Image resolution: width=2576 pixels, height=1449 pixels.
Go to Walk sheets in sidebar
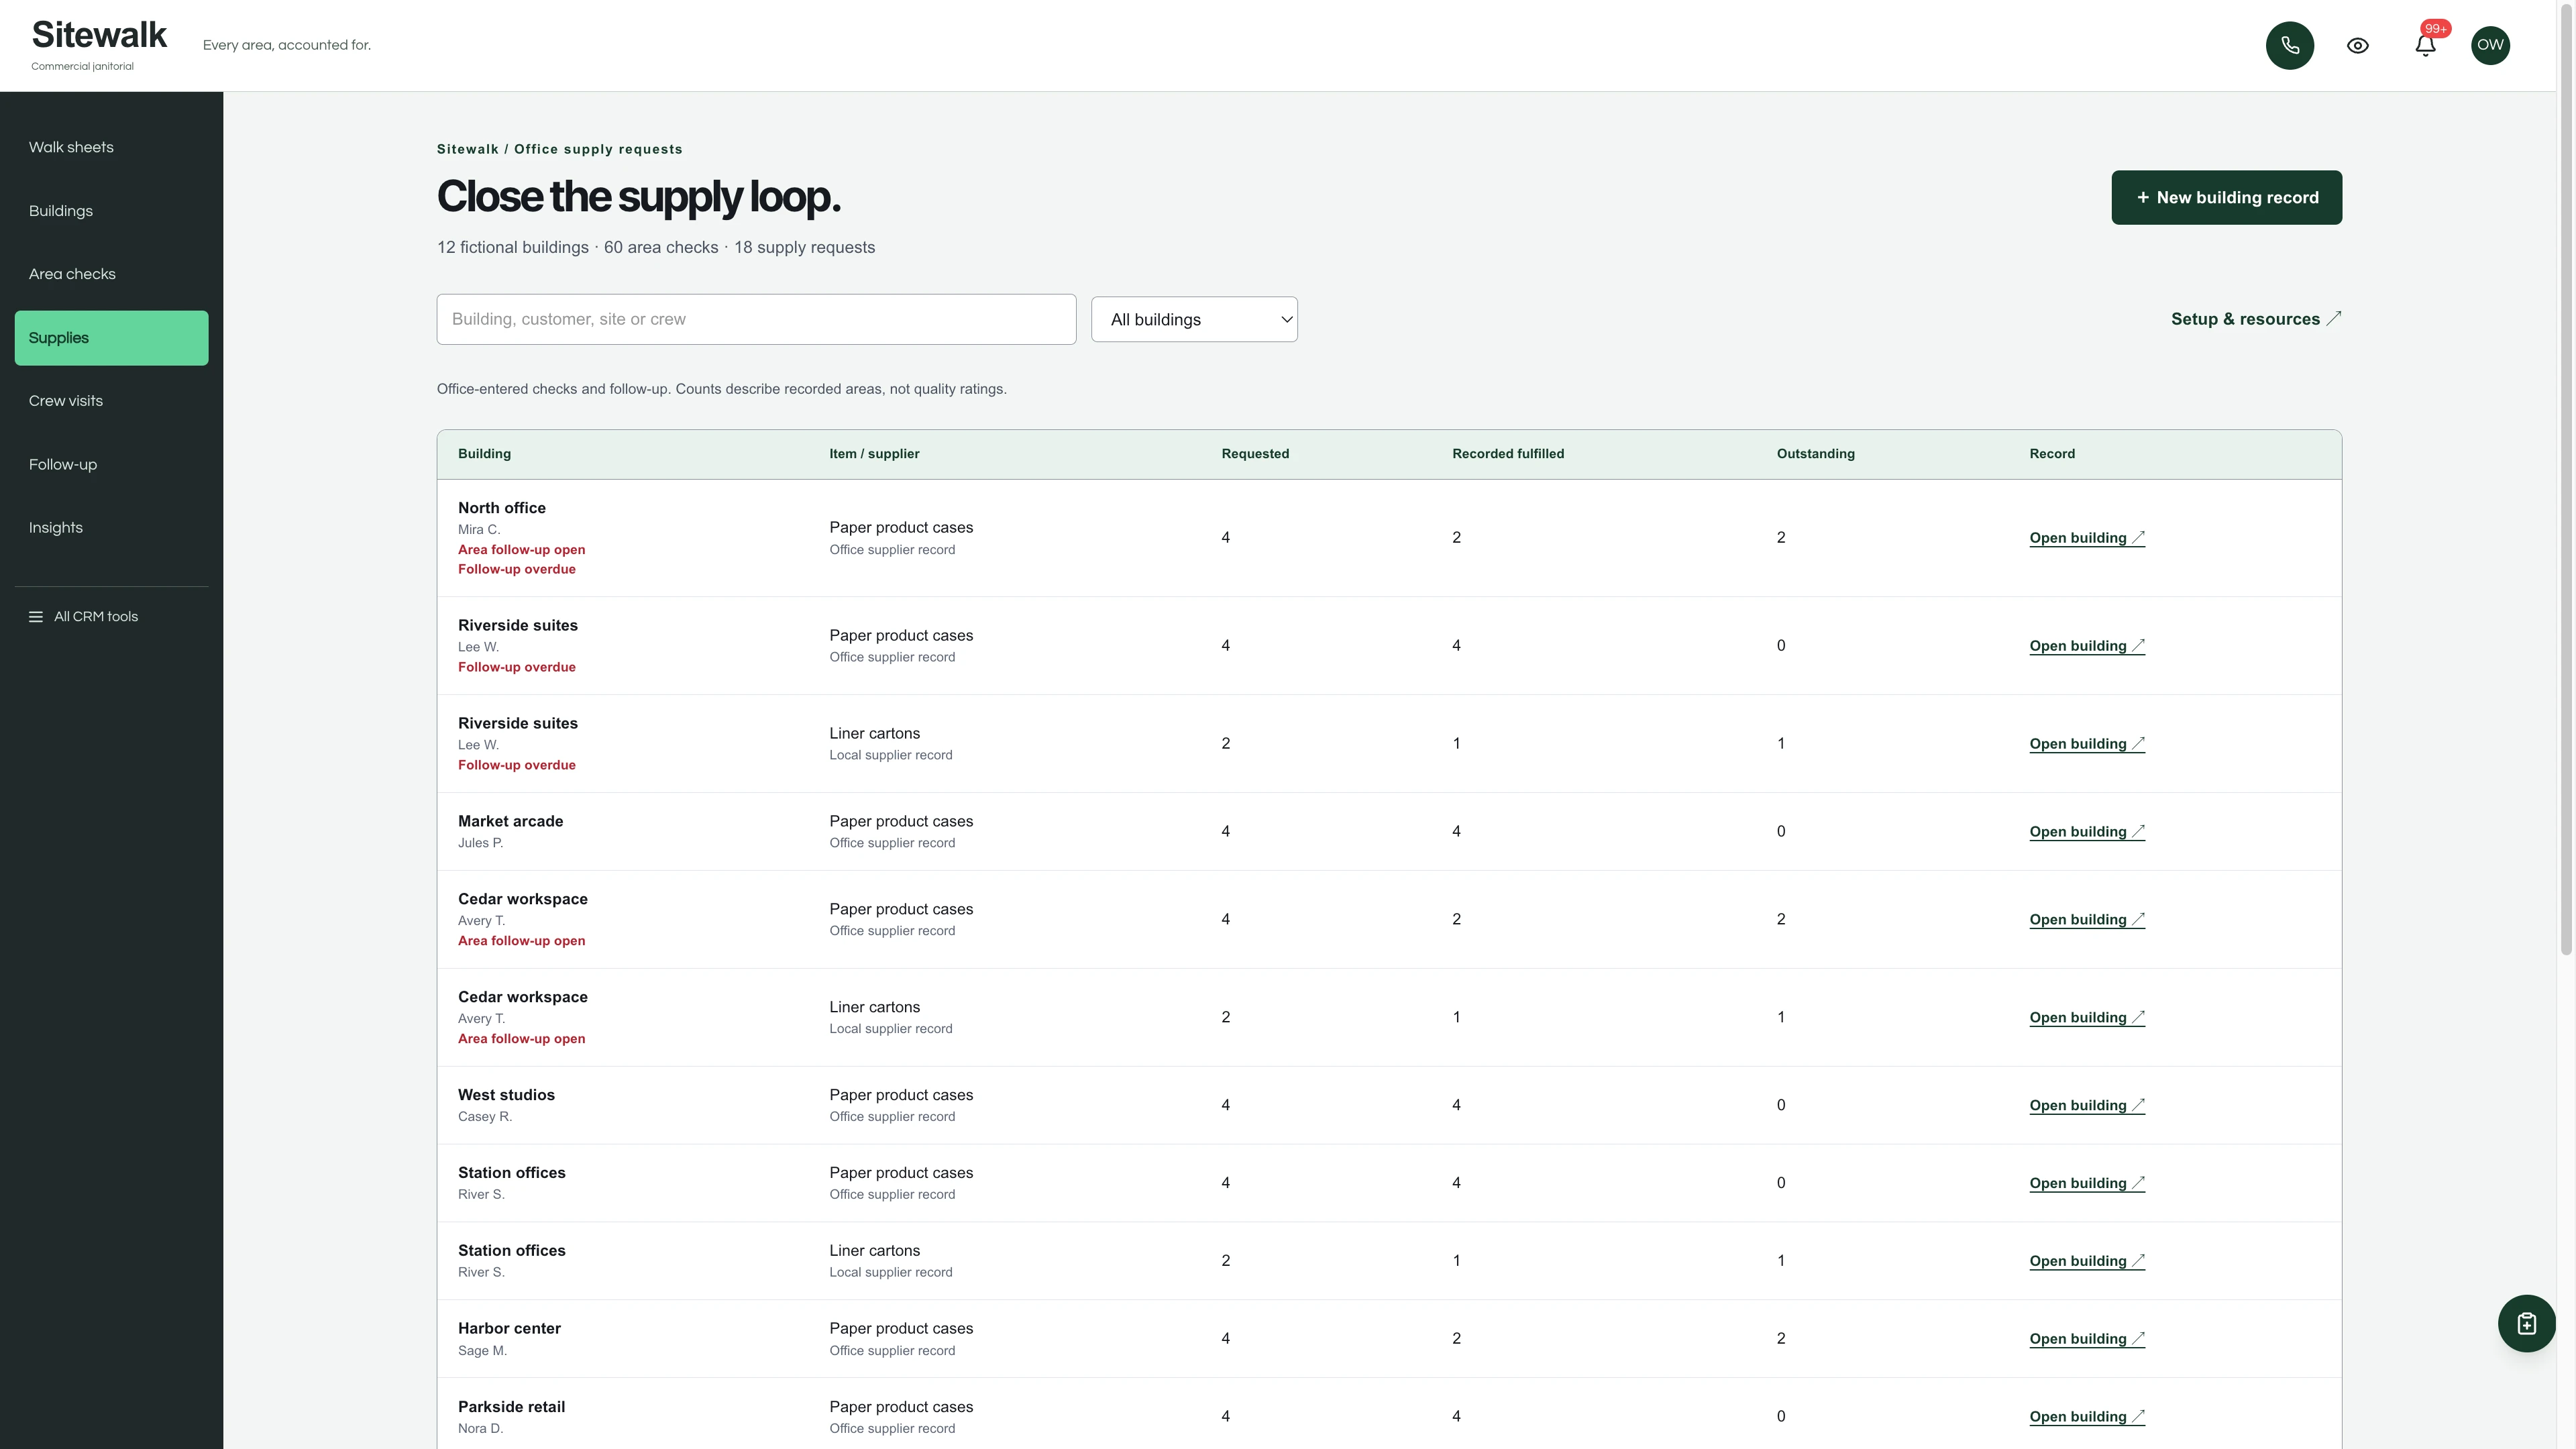[x=111, y=147]
